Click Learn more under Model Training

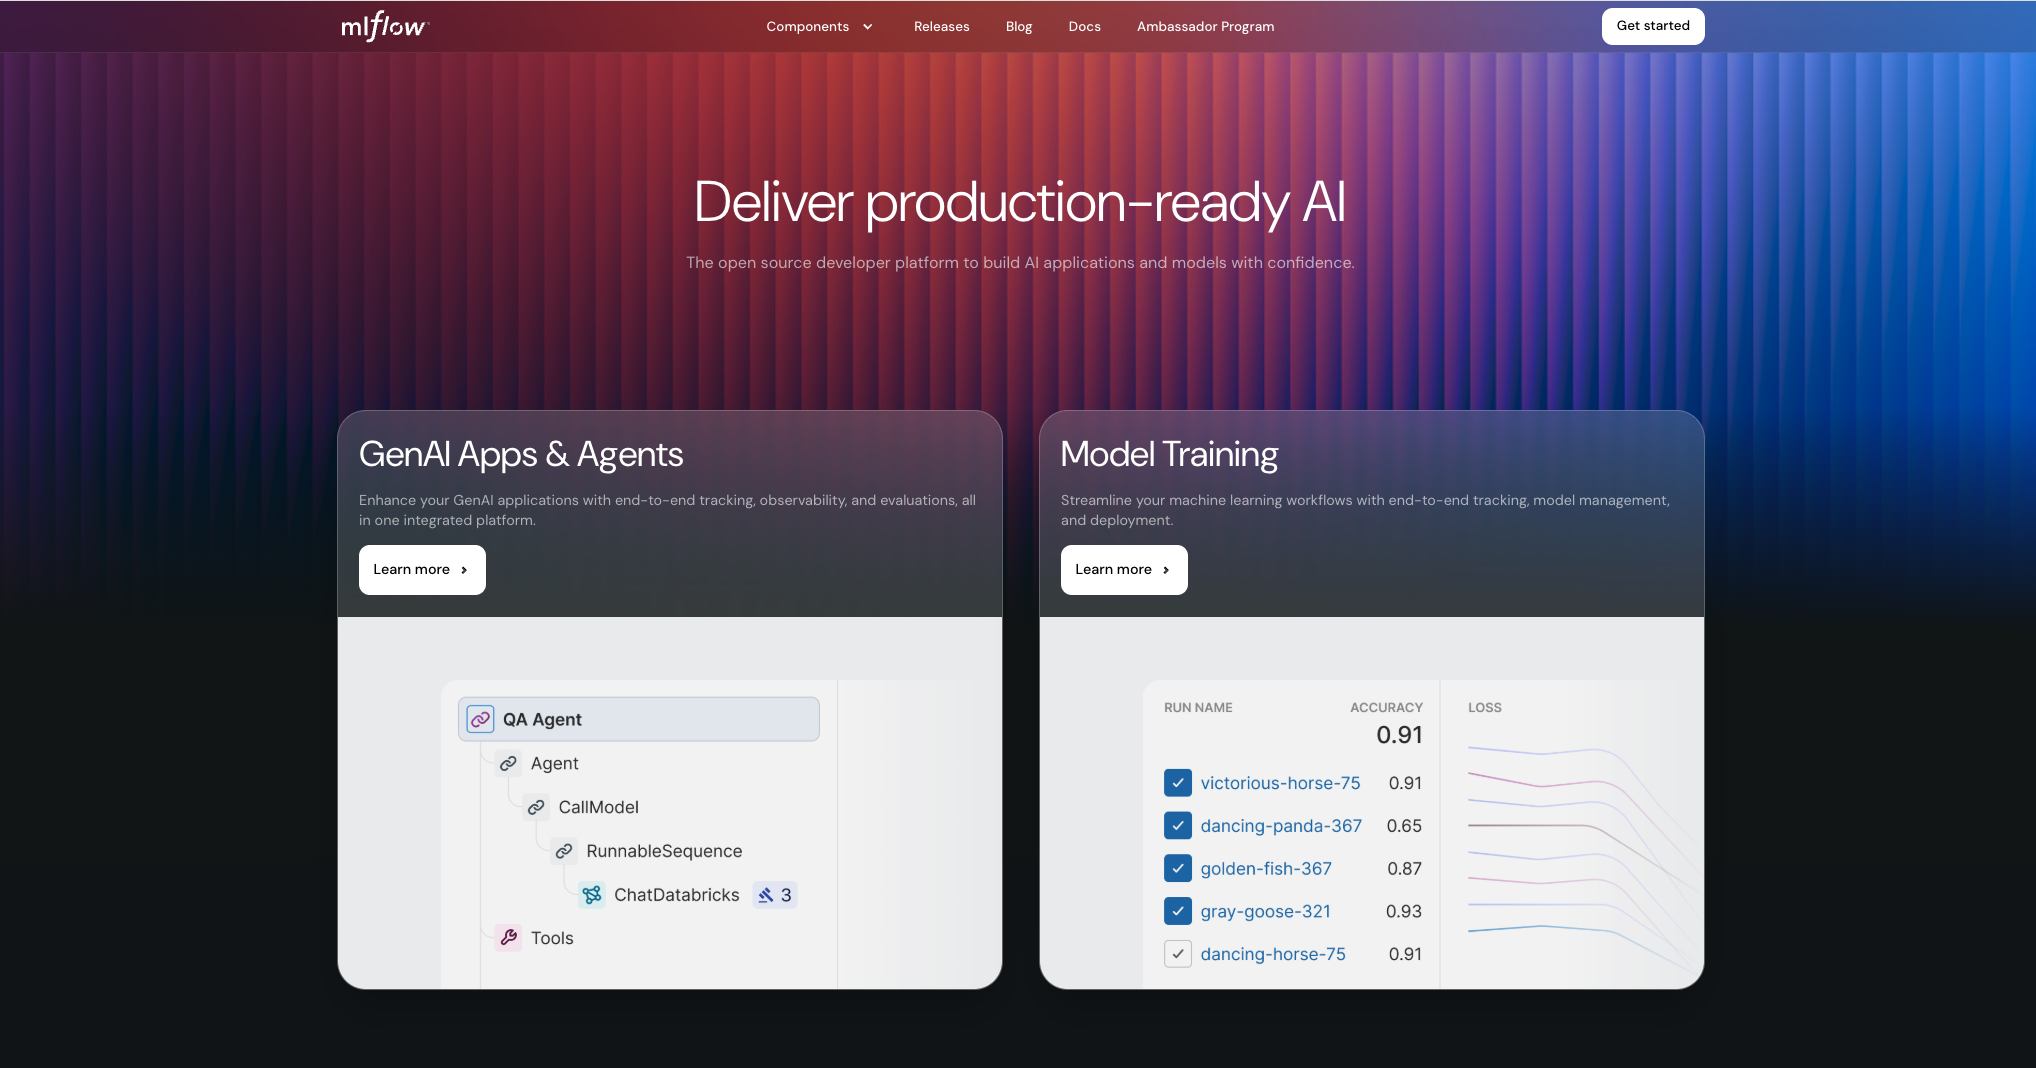pyautogui.click(x=1123, y=569)
